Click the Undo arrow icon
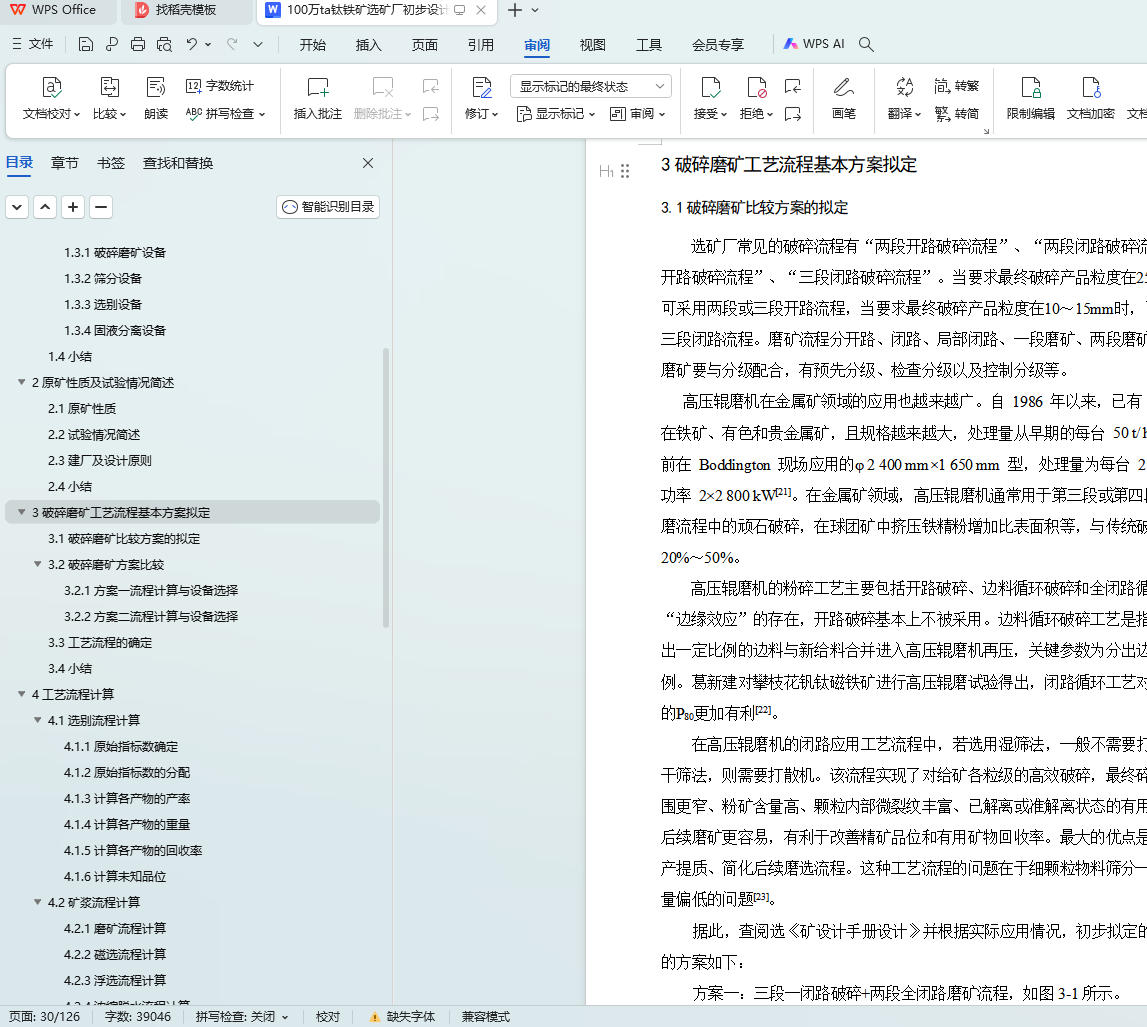Image resolution: width=1147 pixels, height=1027 pixels. click(192, 45)
